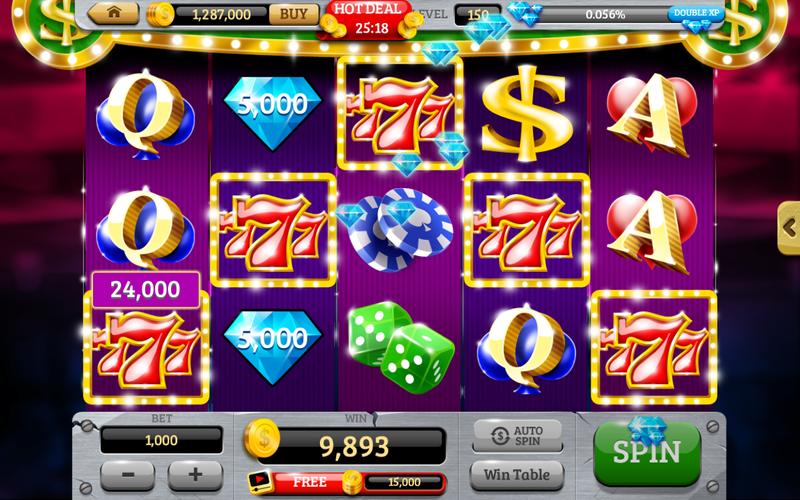Go to the home lobby icon
Image resolution: width=800 pixels, height=500 pixels.
coord(113,13)
